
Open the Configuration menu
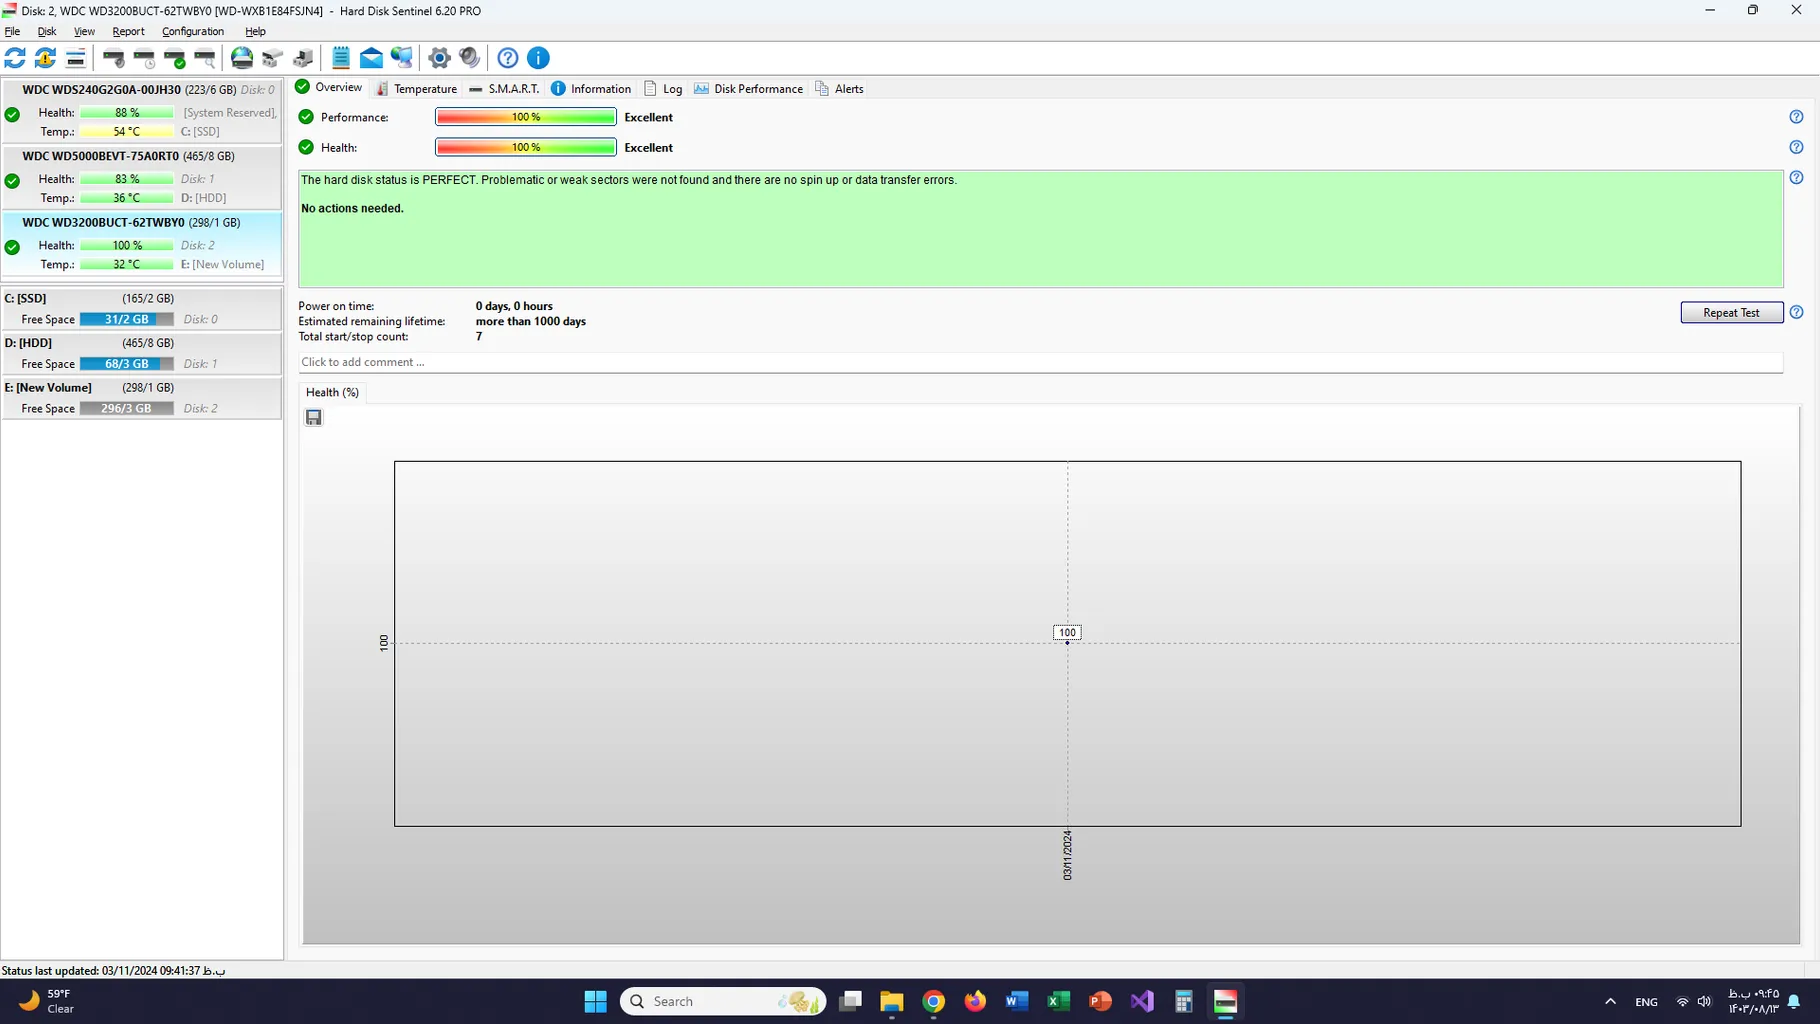click(x=193, y=31)
